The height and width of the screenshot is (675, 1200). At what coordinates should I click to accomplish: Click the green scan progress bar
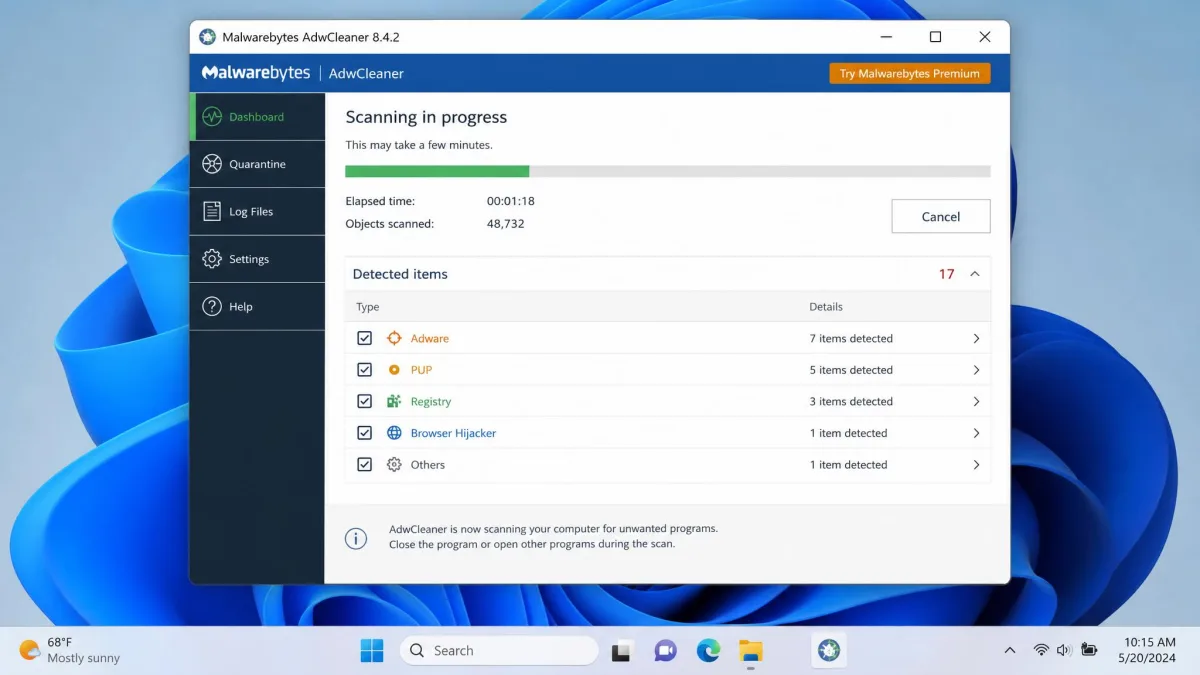[437, 171]
